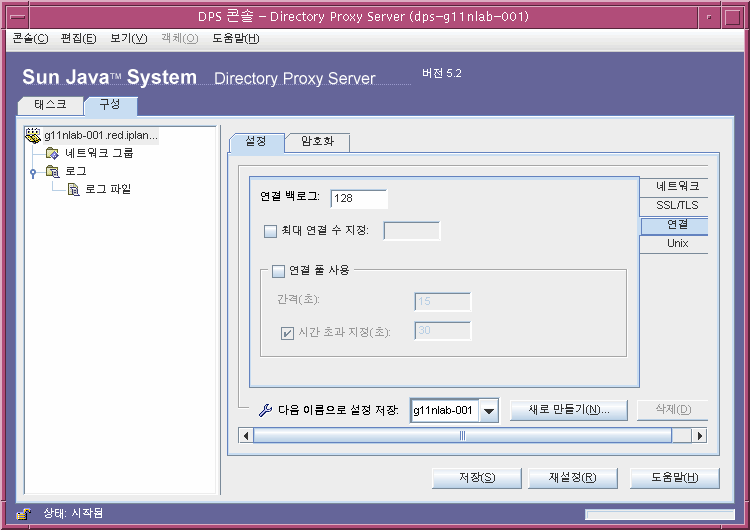Click the maximize button in title bar

pos(732,17)
